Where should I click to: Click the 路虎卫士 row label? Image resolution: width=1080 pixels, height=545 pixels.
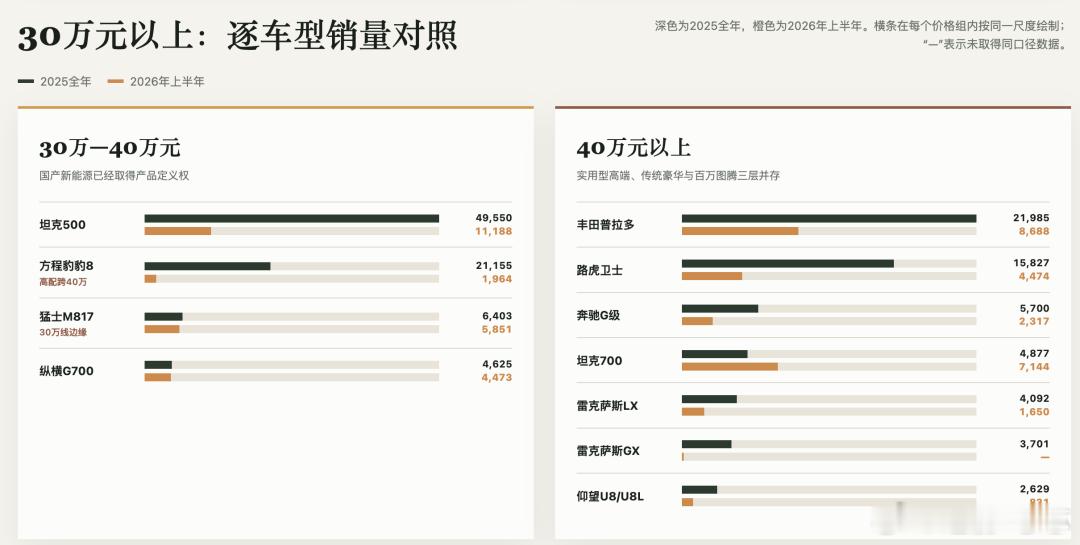point(599,270)
